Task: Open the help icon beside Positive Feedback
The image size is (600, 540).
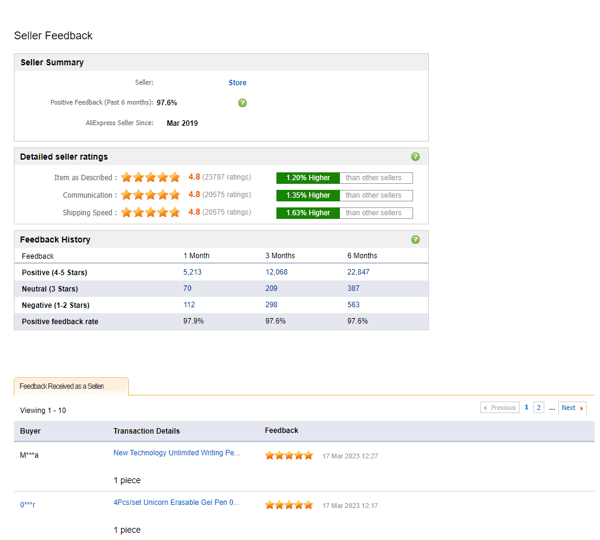Action: click(x=242, y=103)
